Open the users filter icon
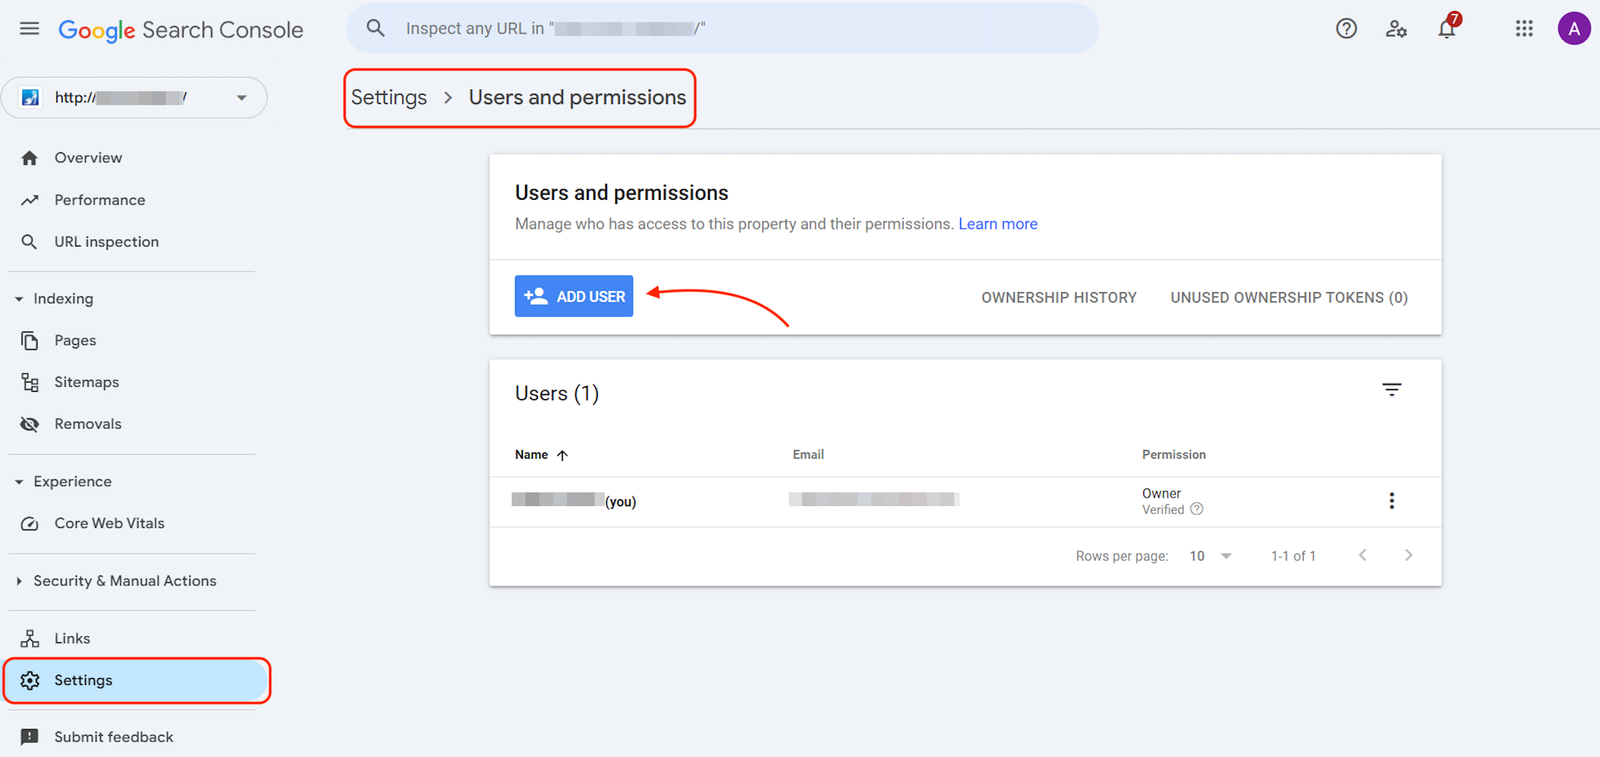The height and width of the screenshot is (757, 1600). [1391, 390]
